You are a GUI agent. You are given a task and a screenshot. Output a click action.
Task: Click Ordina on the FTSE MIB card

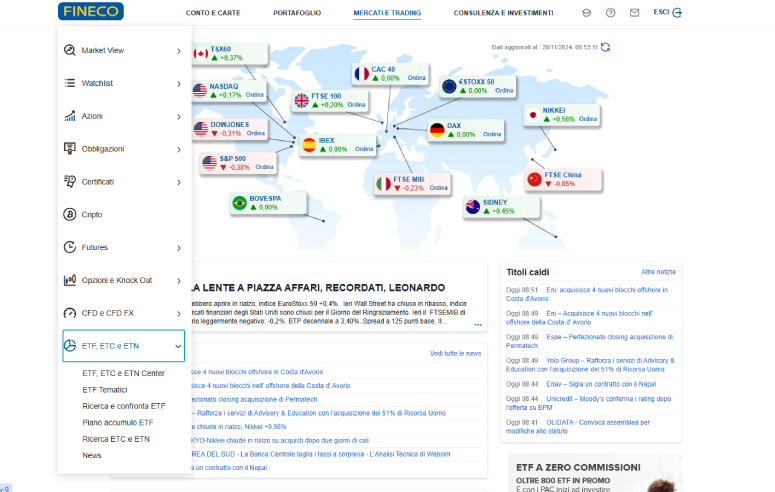[438, 187]
